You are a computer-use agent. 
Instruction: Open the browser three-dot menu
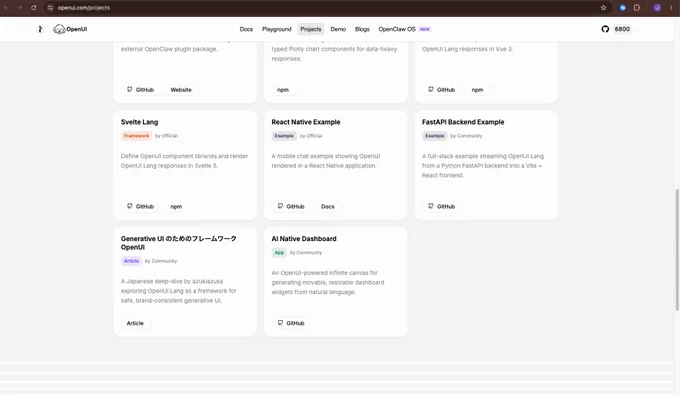coord(671,7)
